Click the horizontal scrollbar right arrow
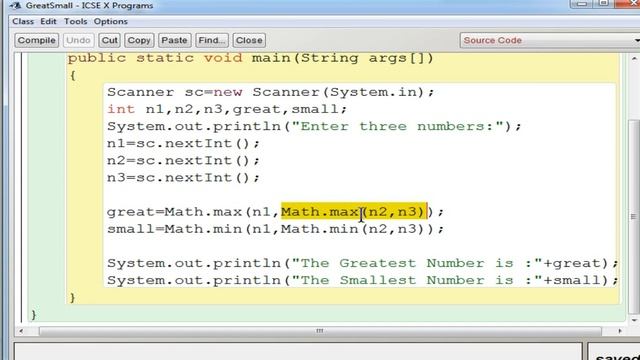The height and width of the screenshot is (360, 640). [x=620, y=331]
